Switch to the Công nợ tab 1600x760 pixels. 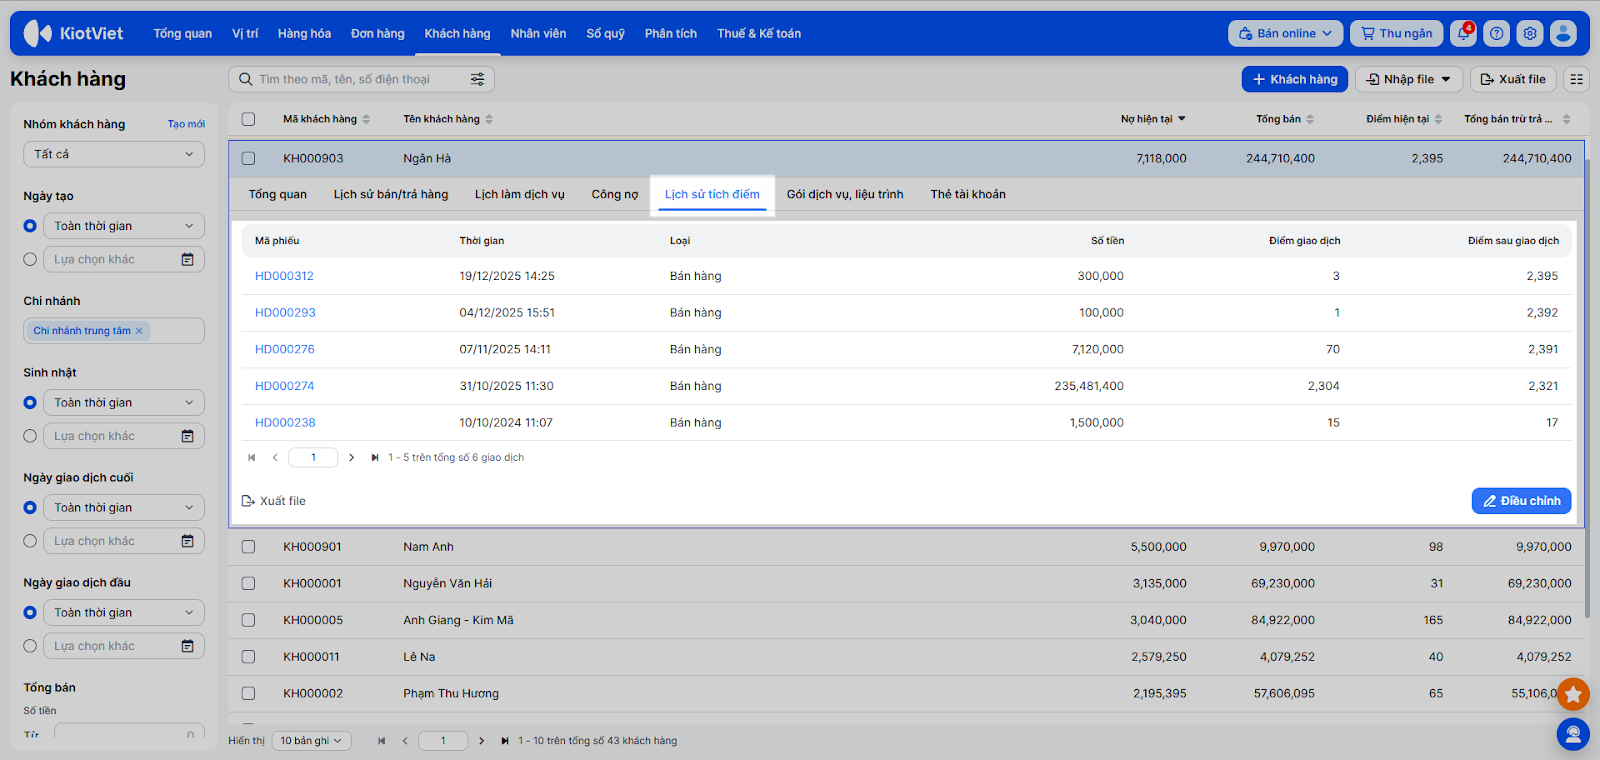(614, 194)
